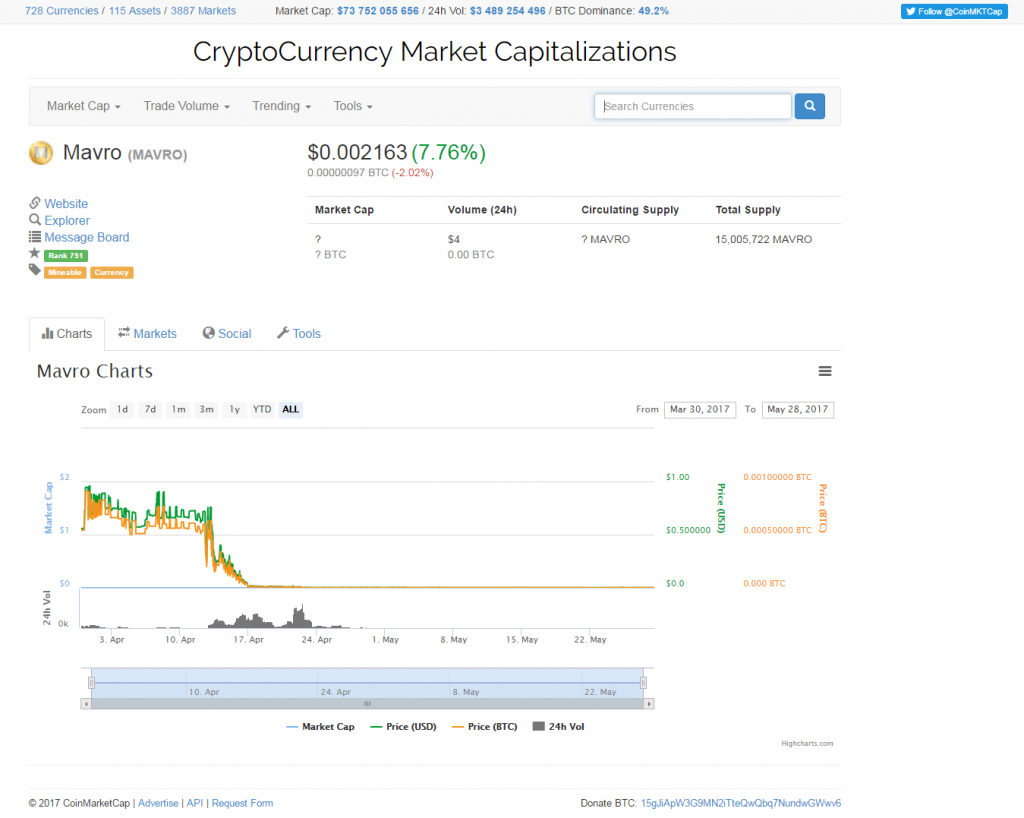Click the Follow @CoinMKTCap Twitter button
This screenshot has height=818, width=1024.
(953, 11)
